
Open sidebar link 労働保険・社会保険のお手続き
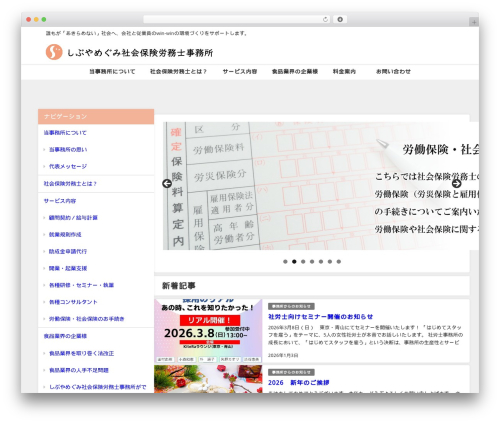click(87, 319)
